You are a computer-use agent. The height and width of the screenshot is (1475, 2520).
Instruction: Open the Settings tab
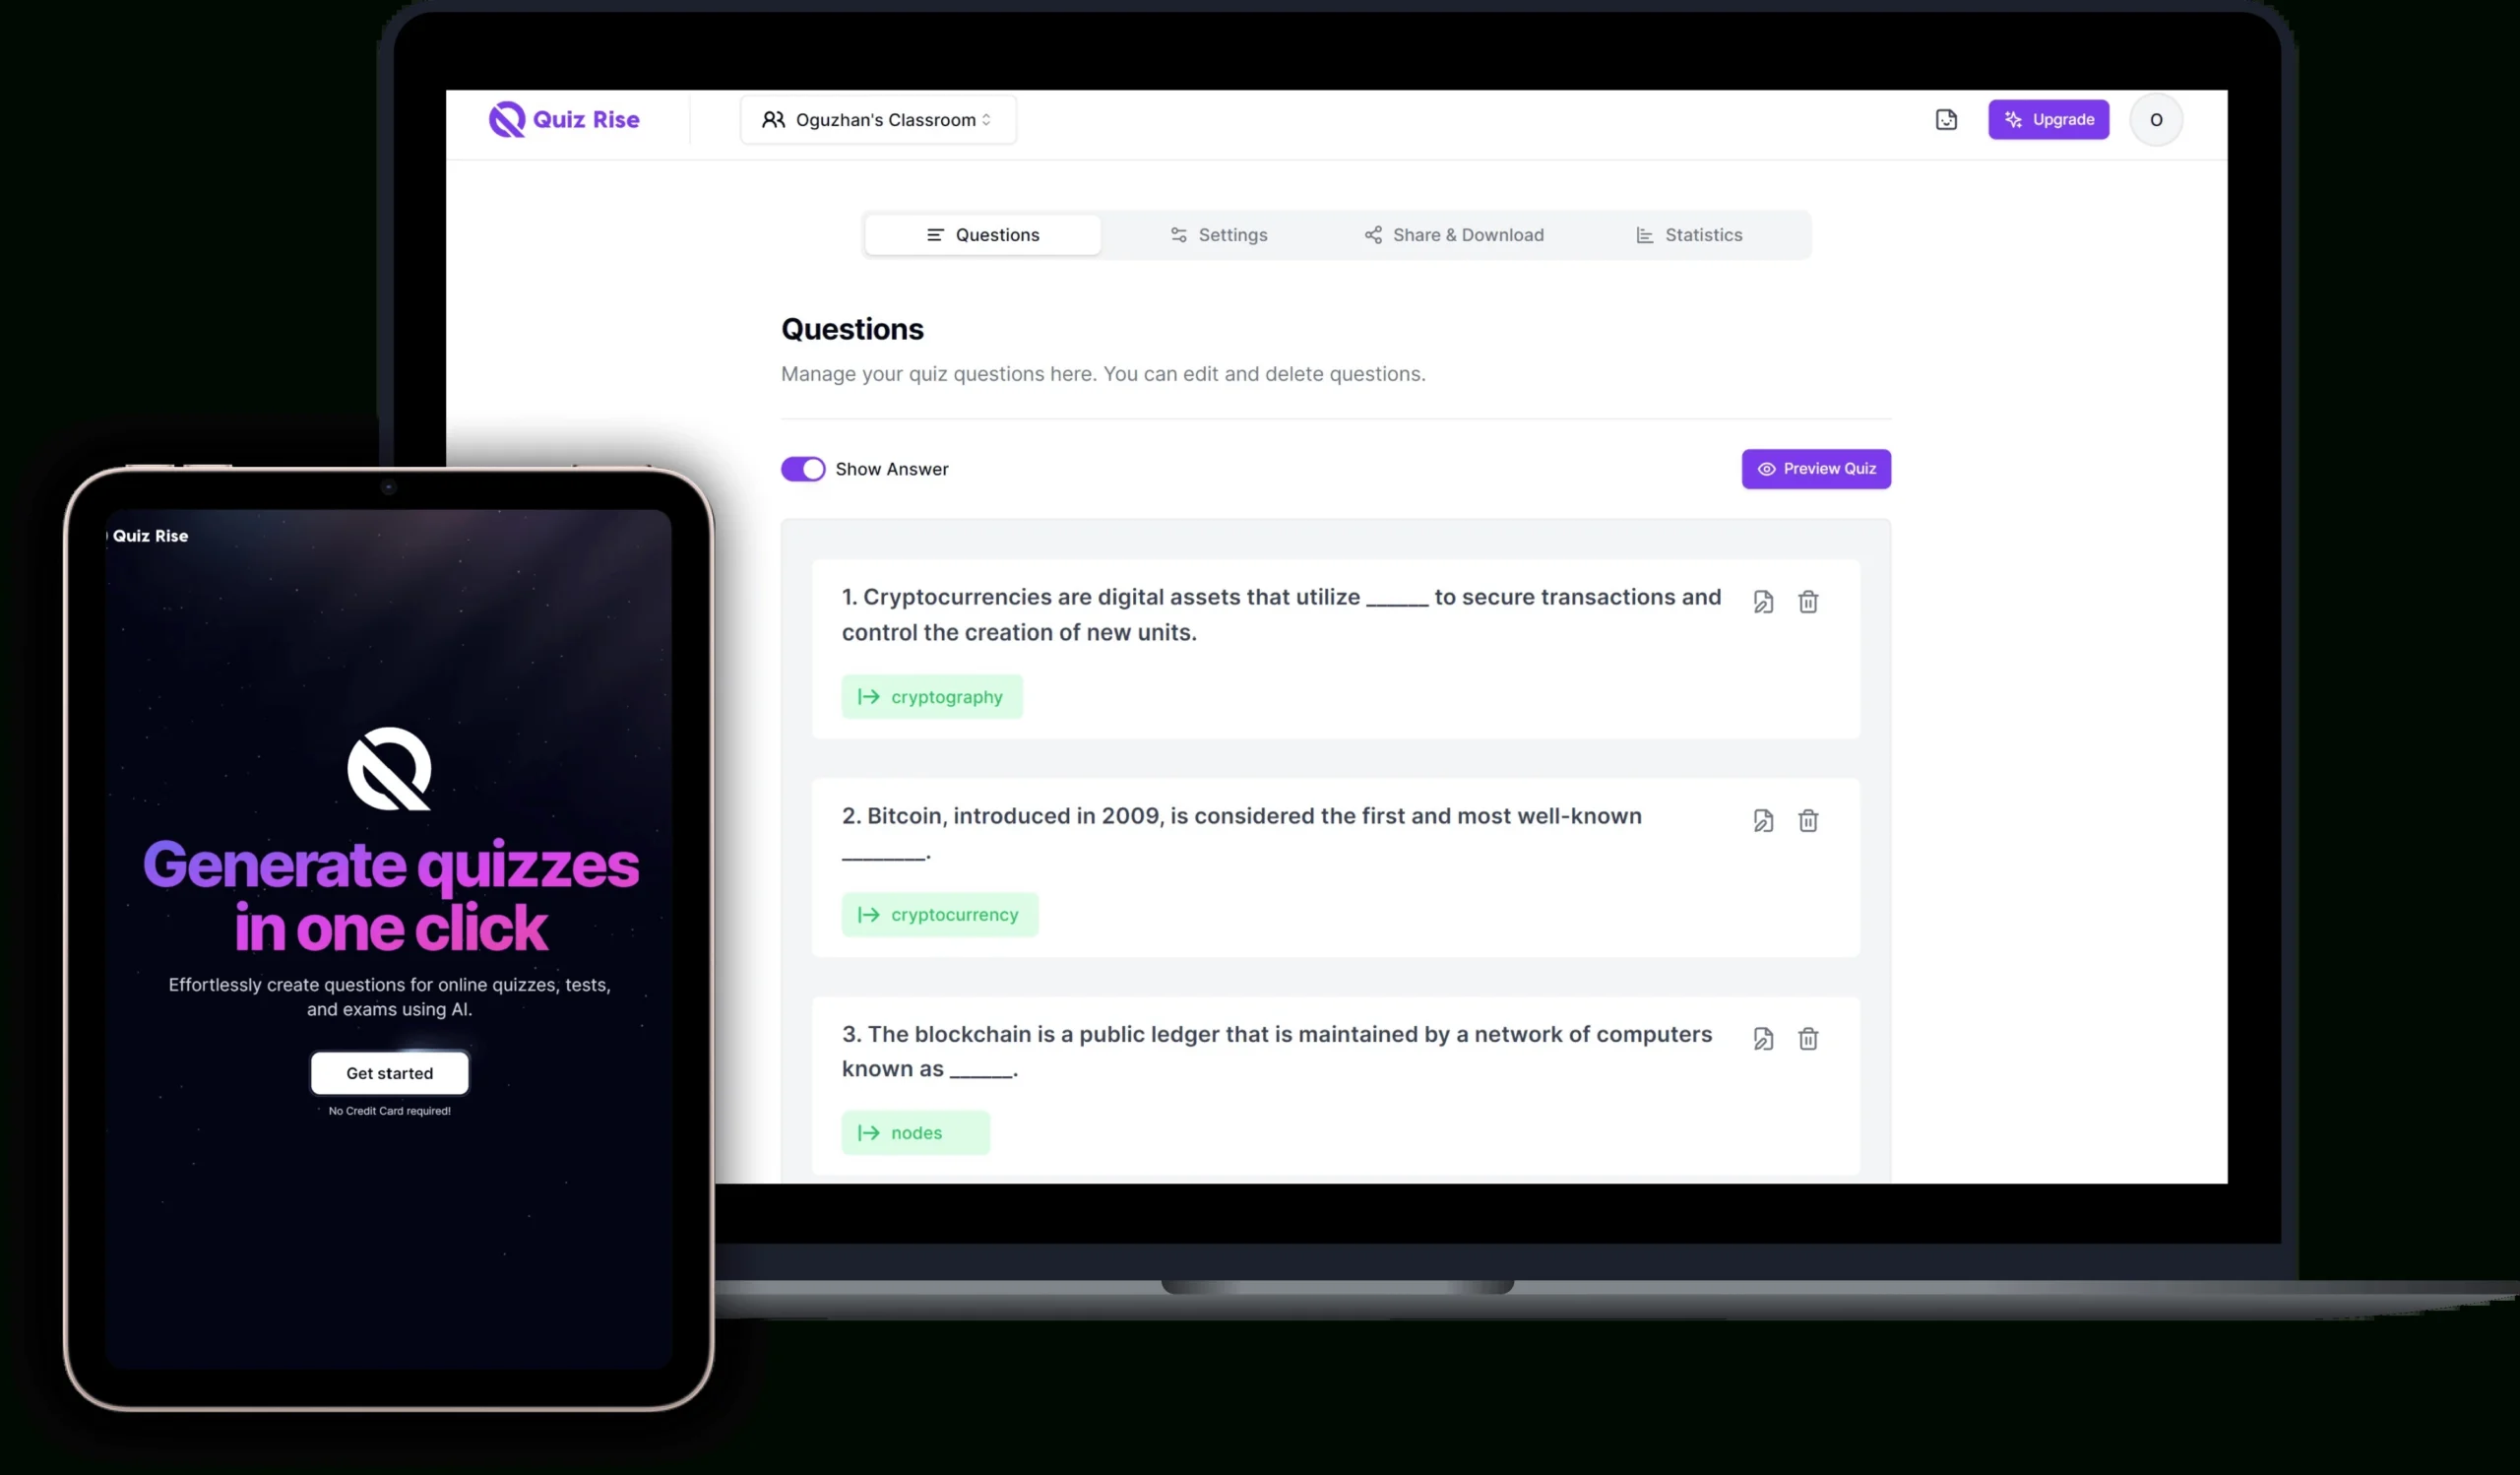(x=1222, y=233)
